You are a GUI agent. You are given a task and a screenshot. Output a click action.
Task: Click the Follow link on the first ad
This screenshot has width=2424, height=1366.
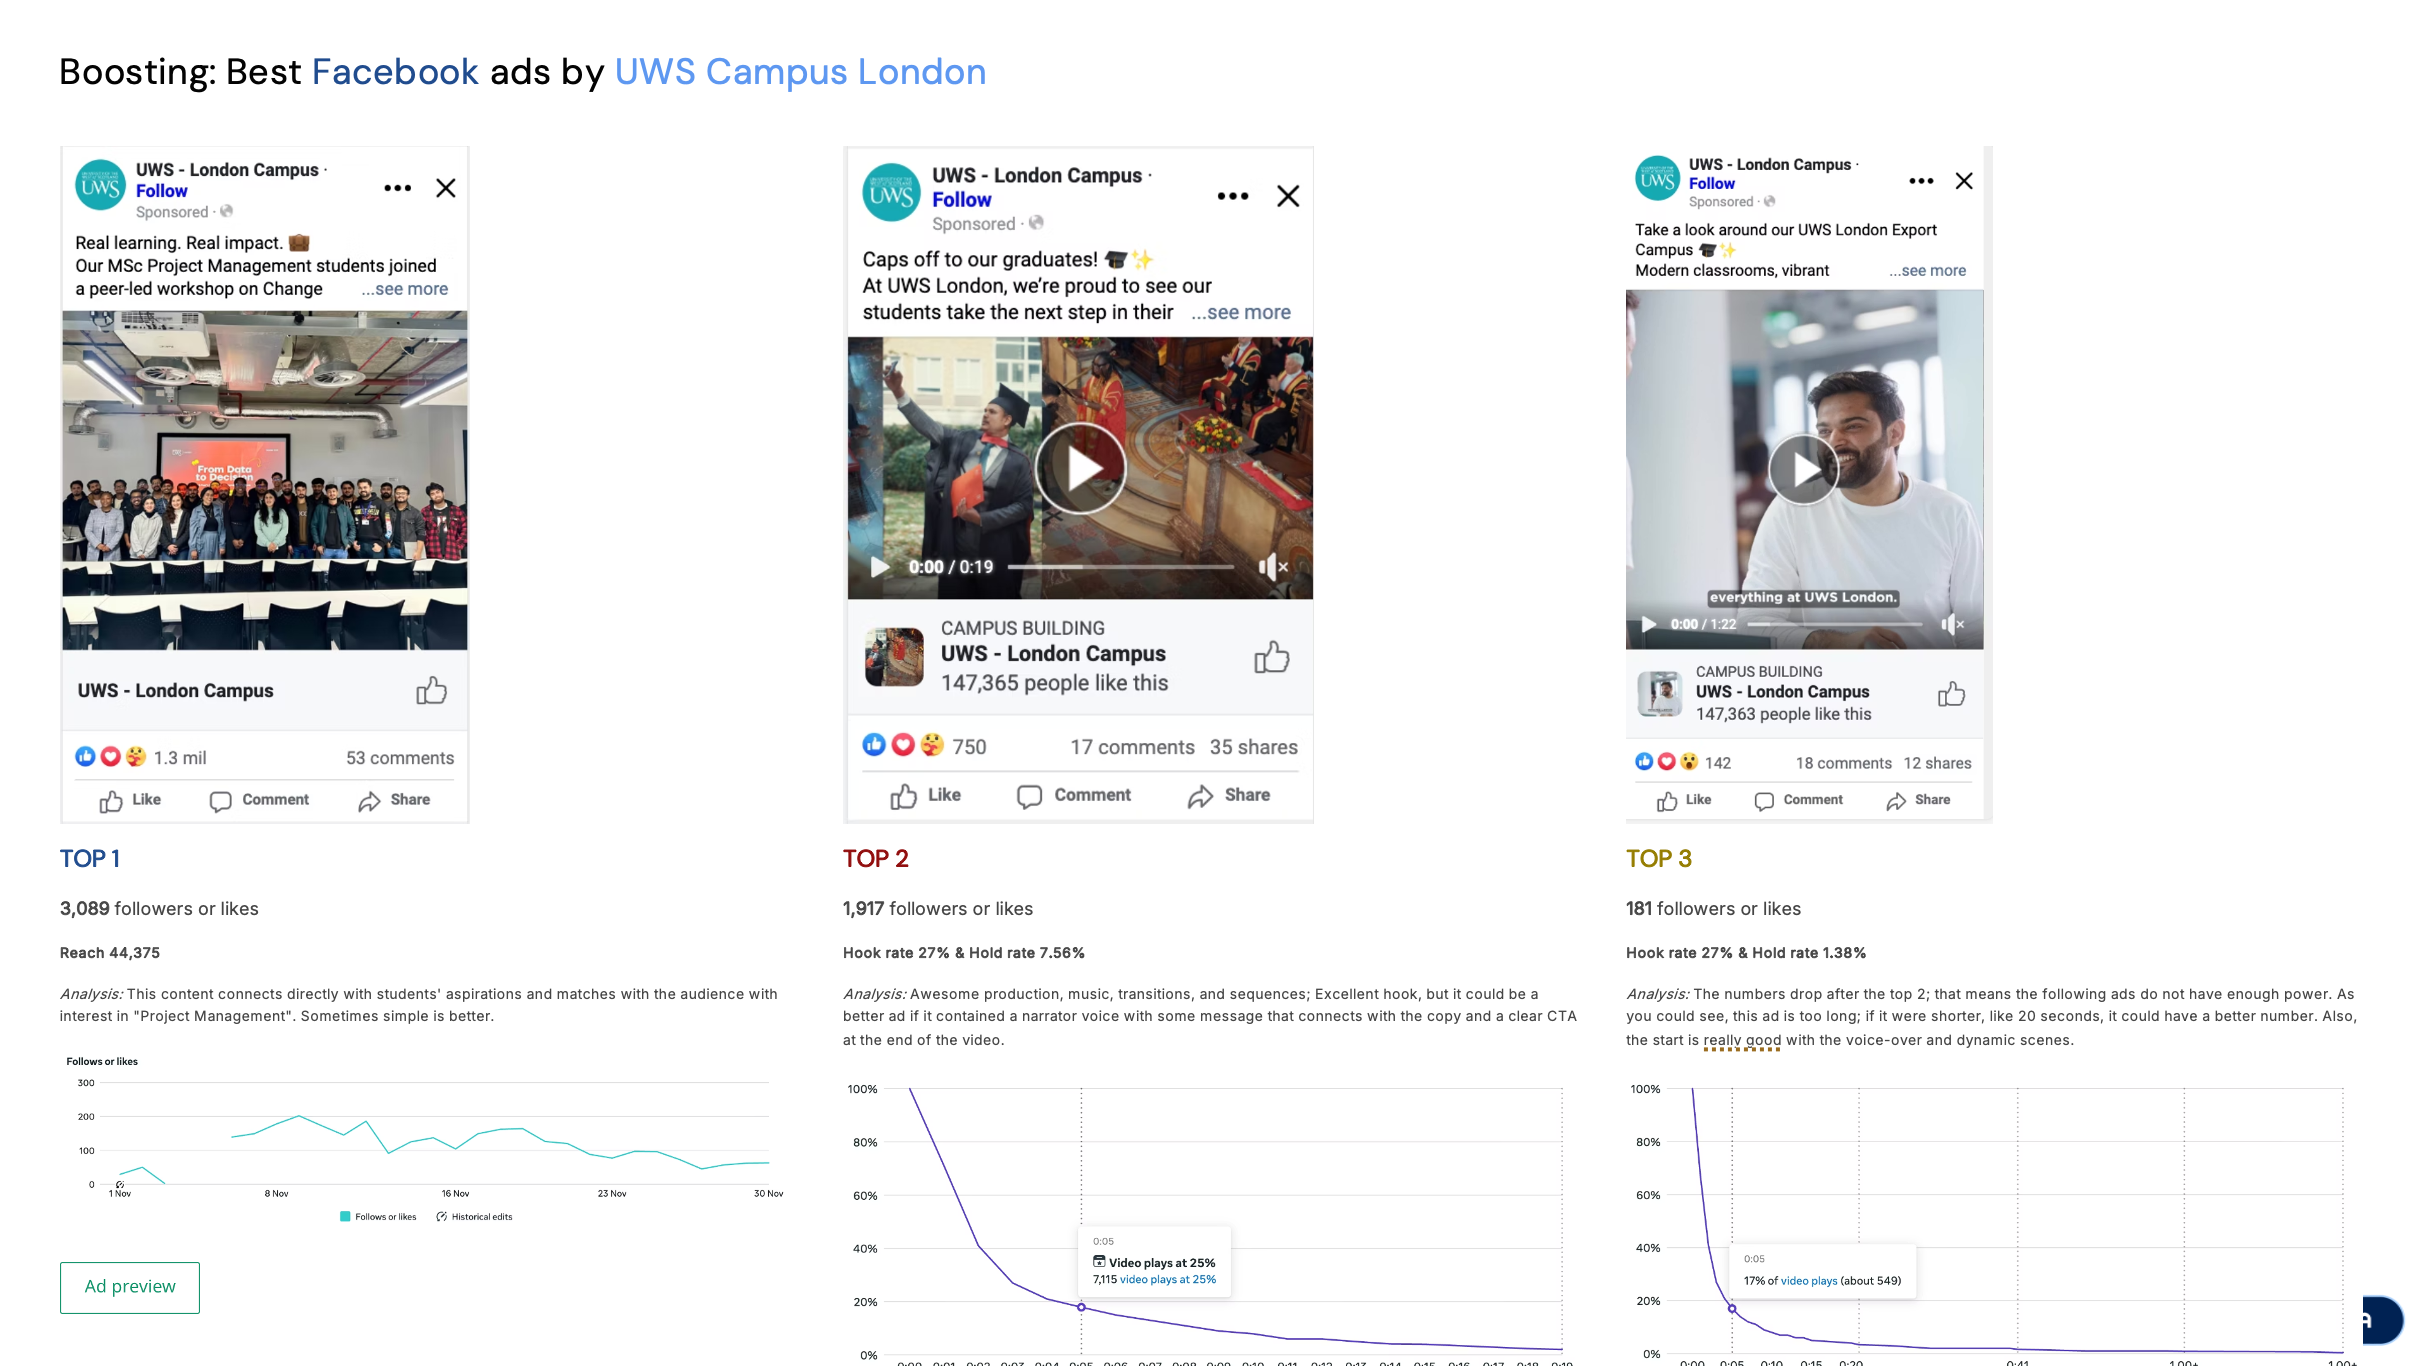[x=161, y=191]
